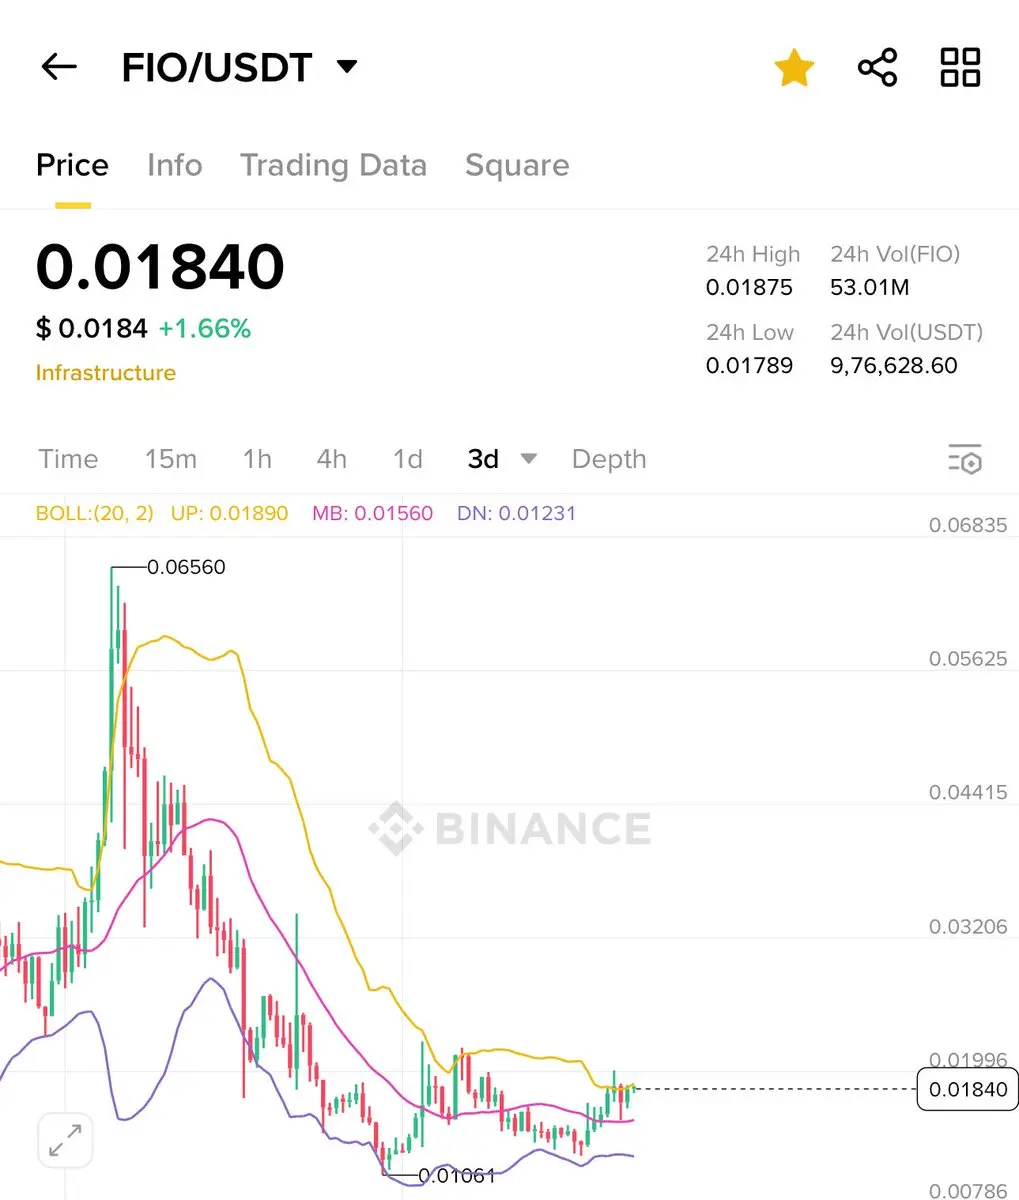
Task: Switch to the Info tab
Action: (x=175, y=165)
